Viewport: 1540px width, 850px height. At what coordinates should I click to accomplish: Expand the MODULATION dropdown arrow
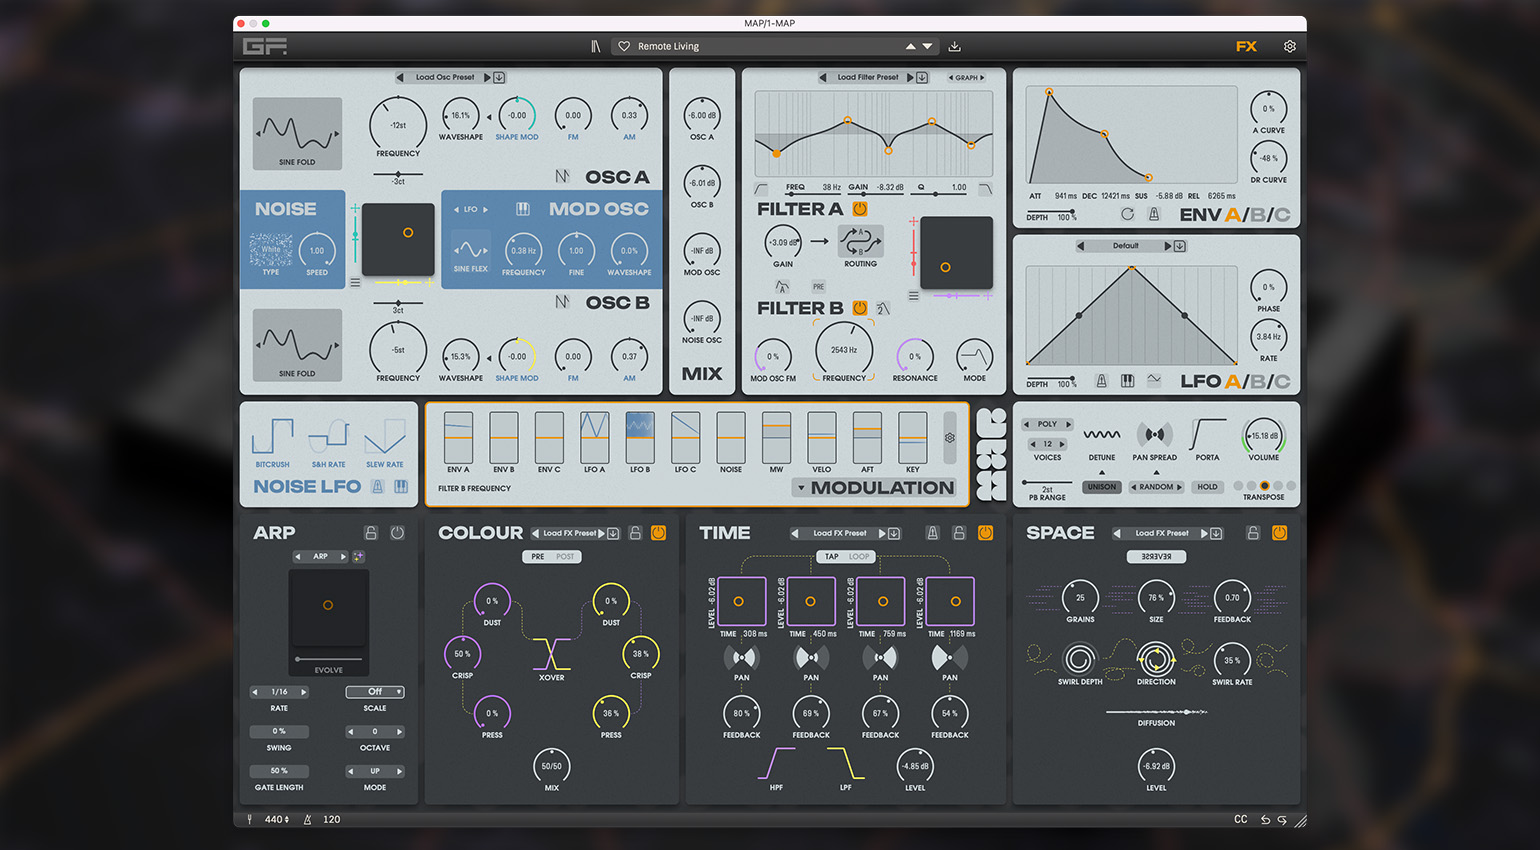tap(800, 488)
